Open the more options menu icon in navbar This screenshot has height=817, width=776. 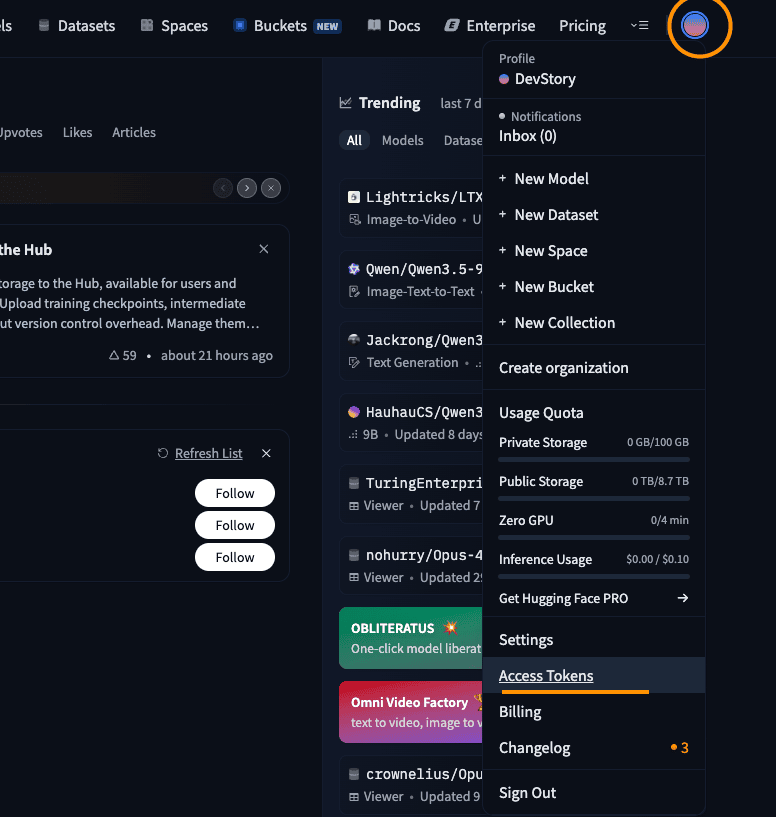point(640,26)
